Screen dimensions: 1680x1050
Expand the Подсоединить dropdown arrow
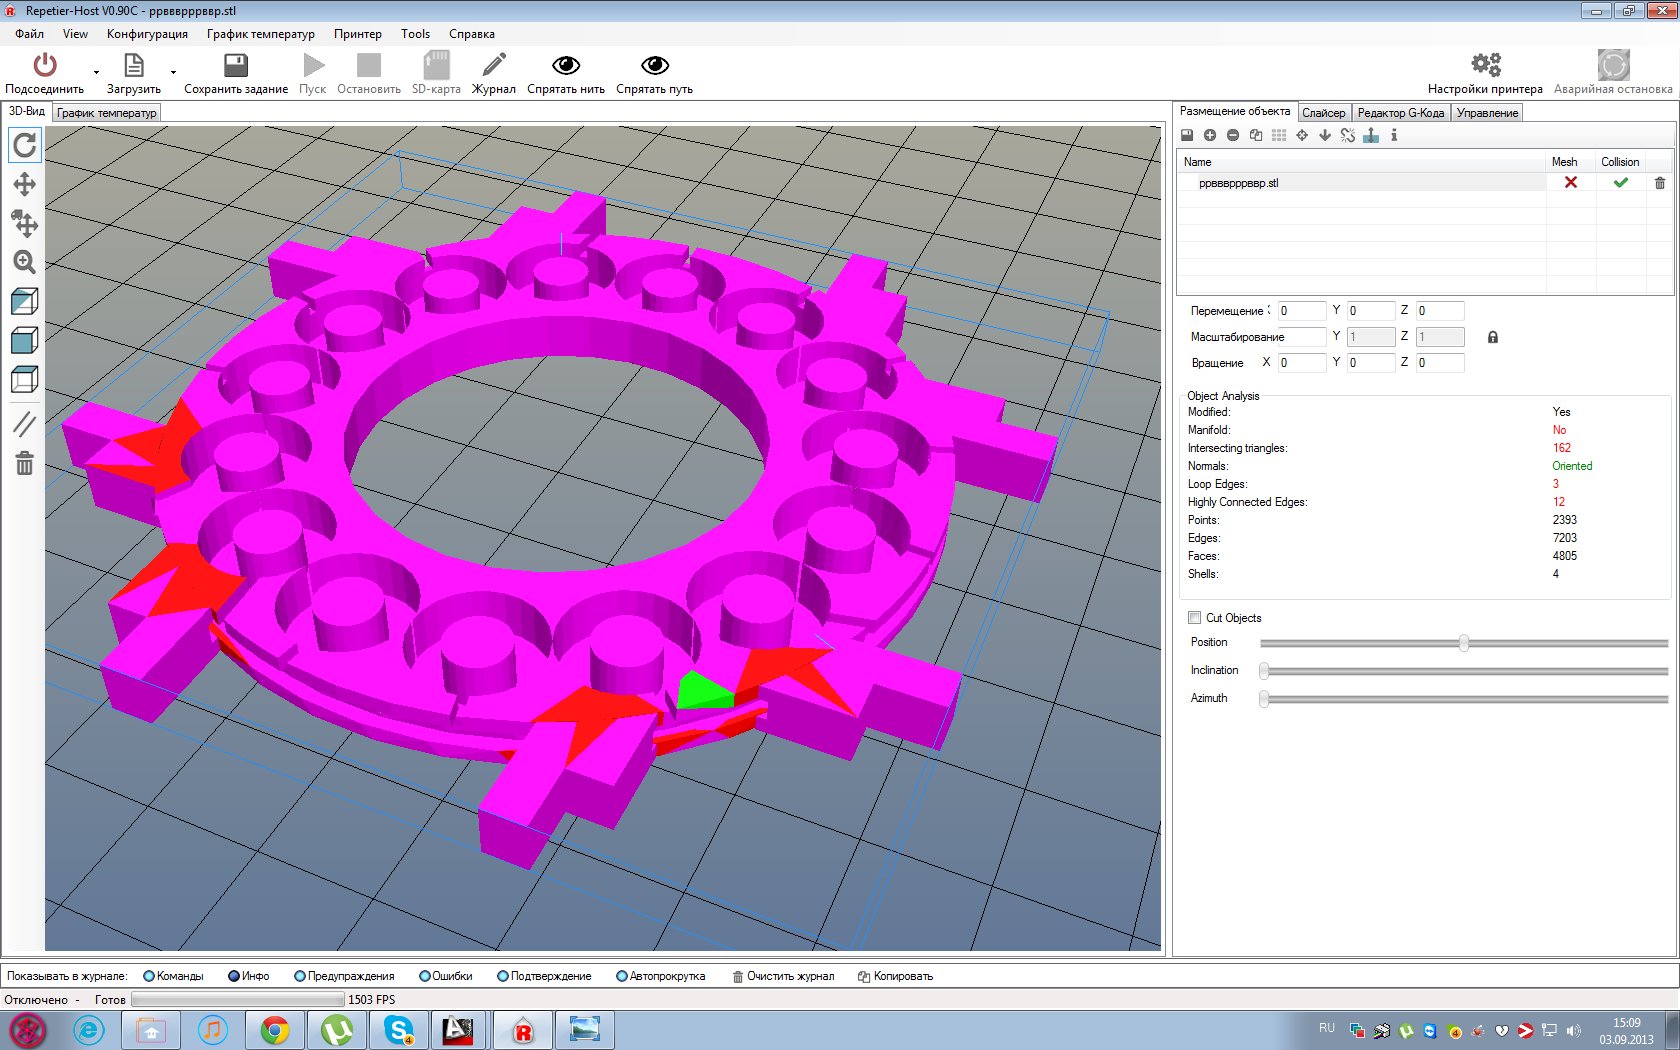(x=97, y=72)
